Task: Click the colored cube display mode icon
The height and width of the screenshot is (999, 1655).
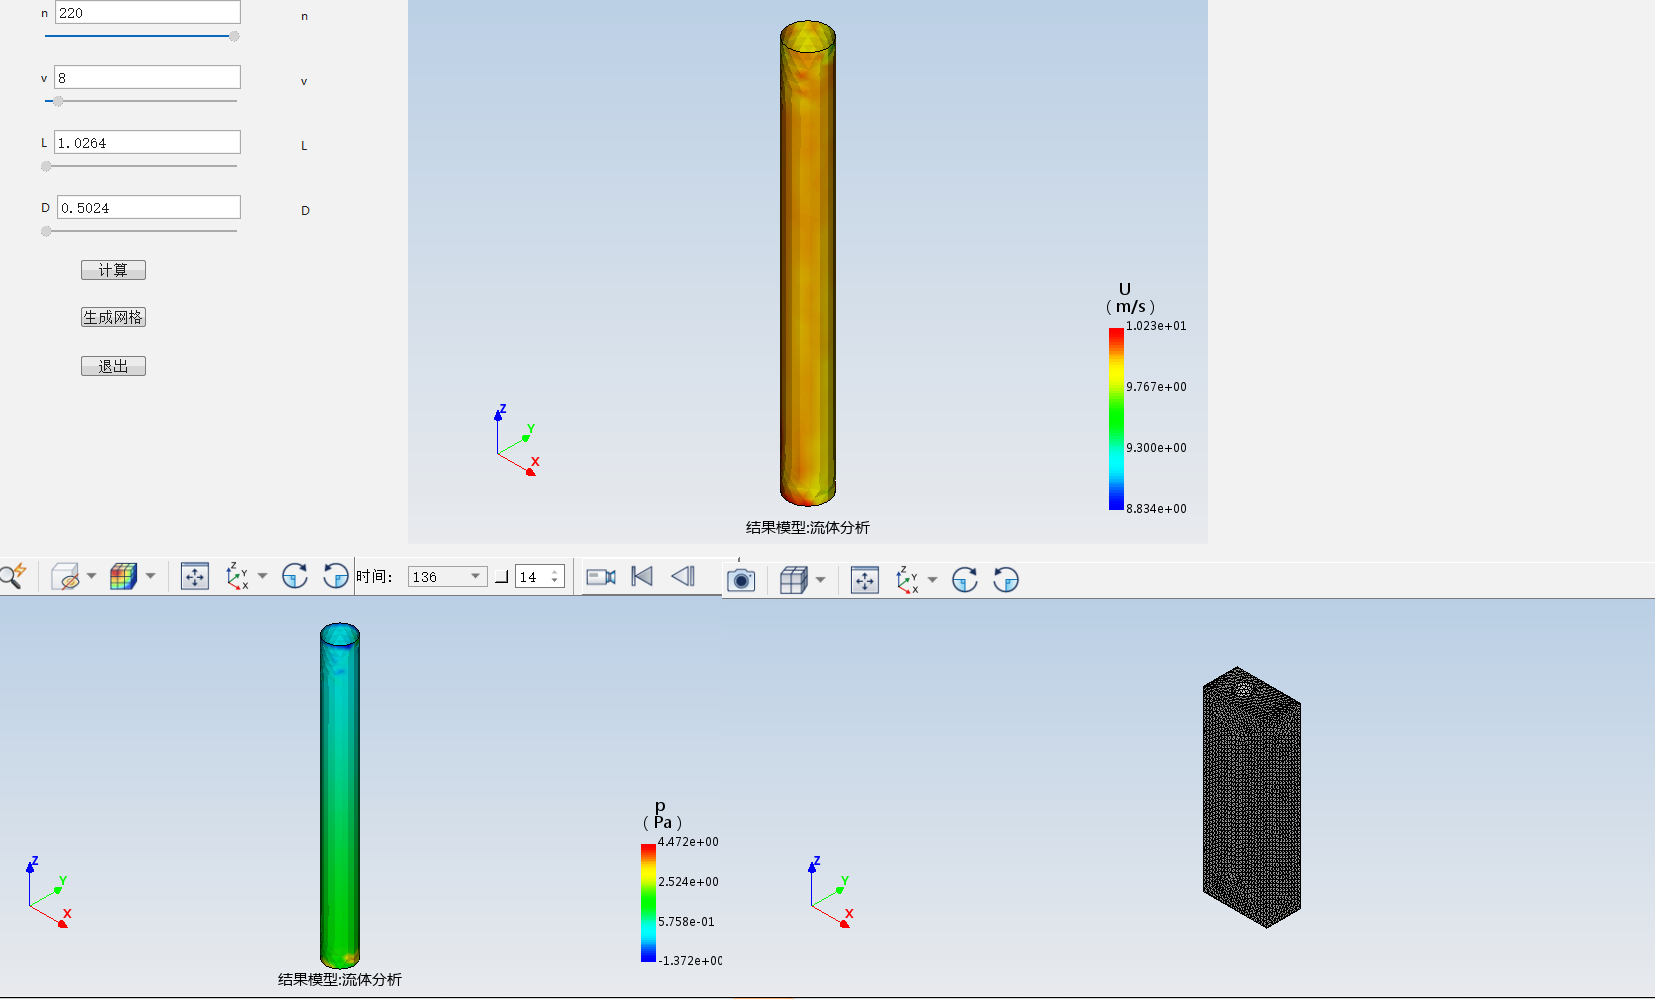Action: 123,576
